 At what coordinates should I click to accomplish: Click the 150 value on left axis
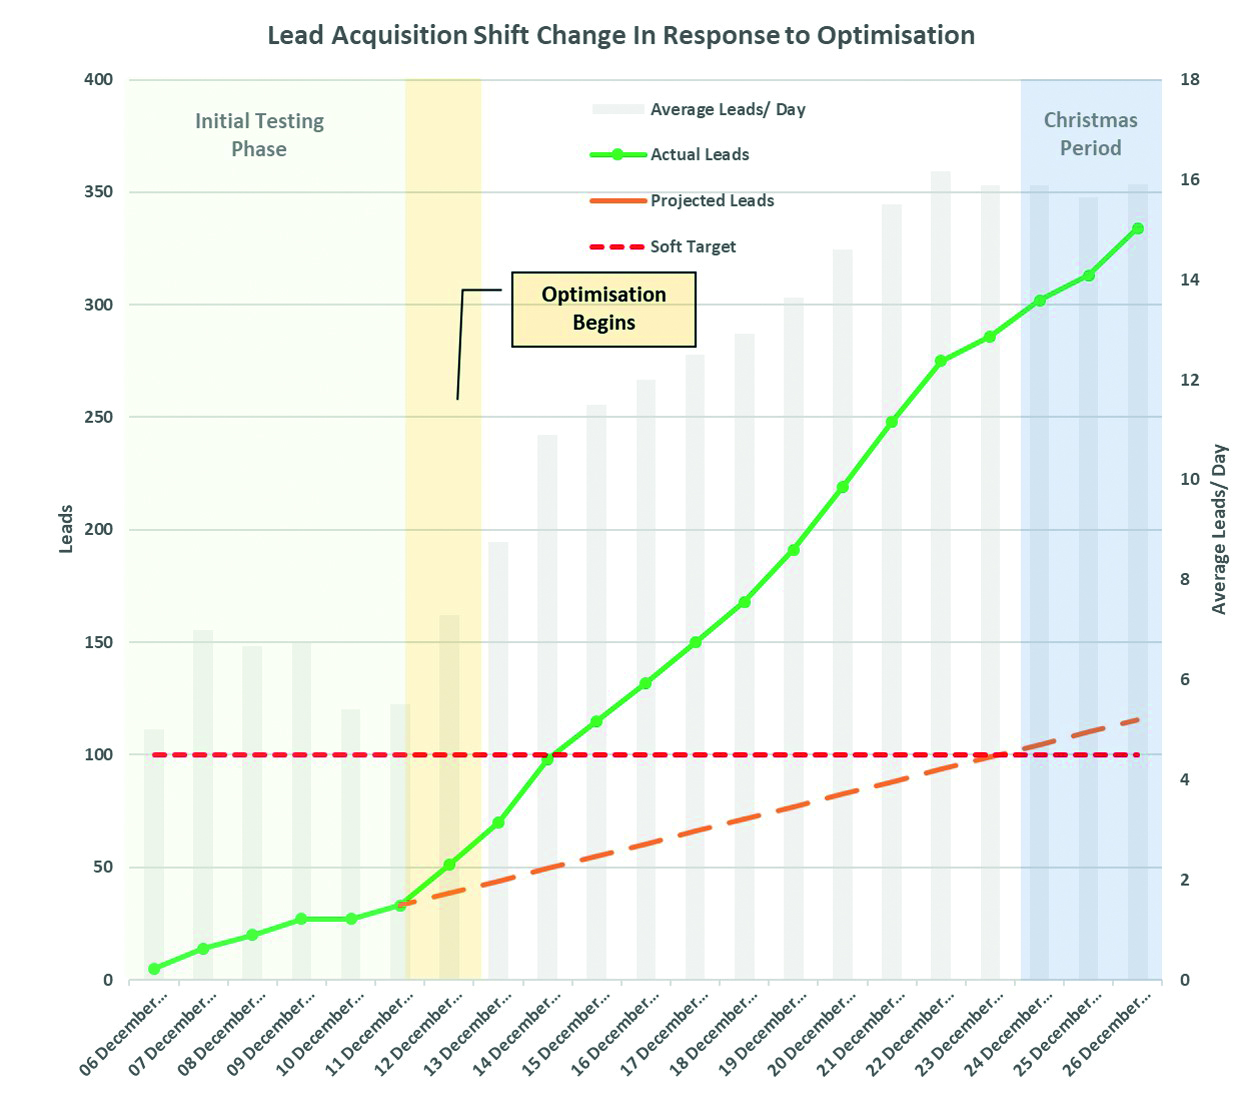[98, 642]
